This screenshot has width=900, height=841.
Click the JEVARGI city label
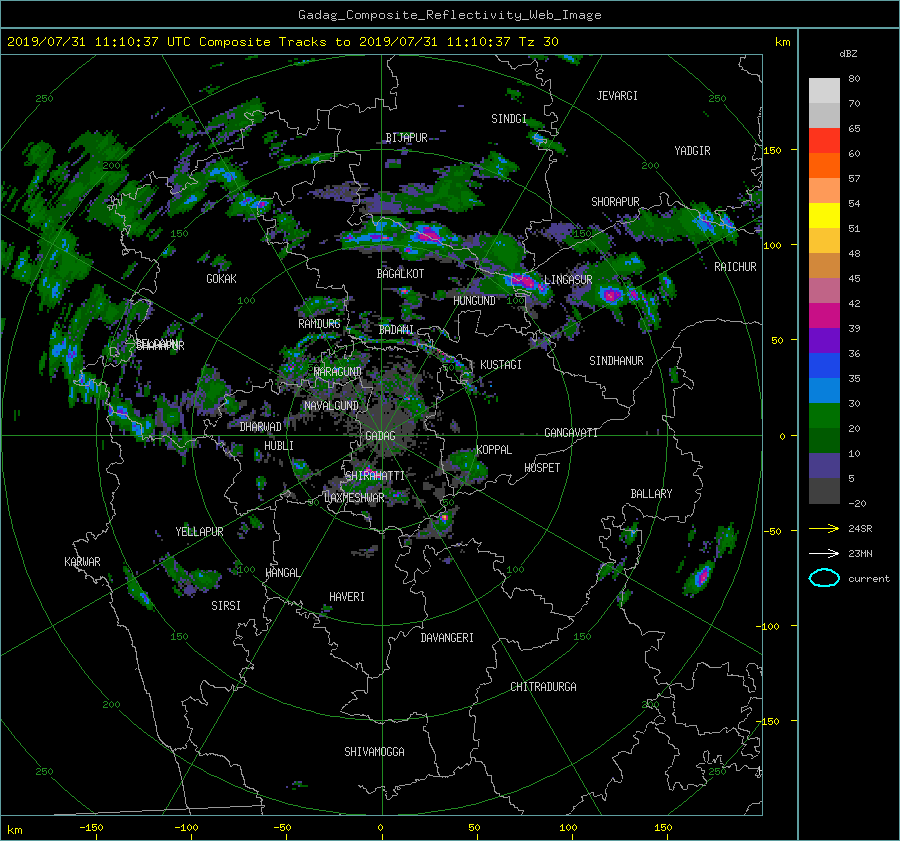click(617, 96)
